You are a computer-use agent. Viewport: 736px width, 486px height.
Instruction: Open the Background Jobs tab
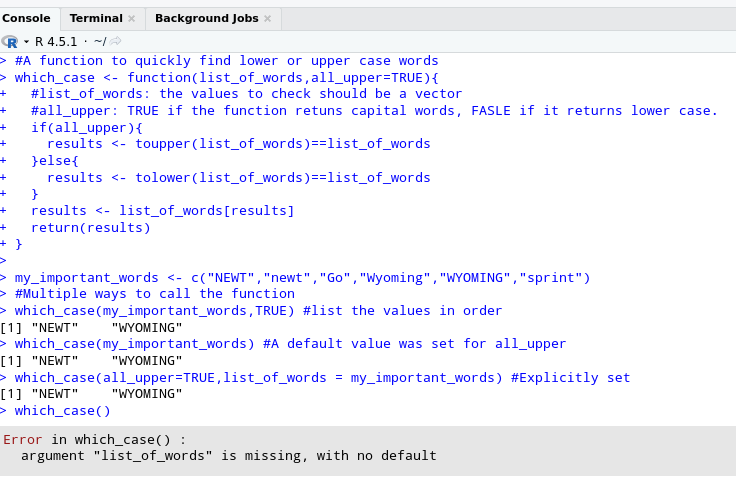click(x=206, y=18)
